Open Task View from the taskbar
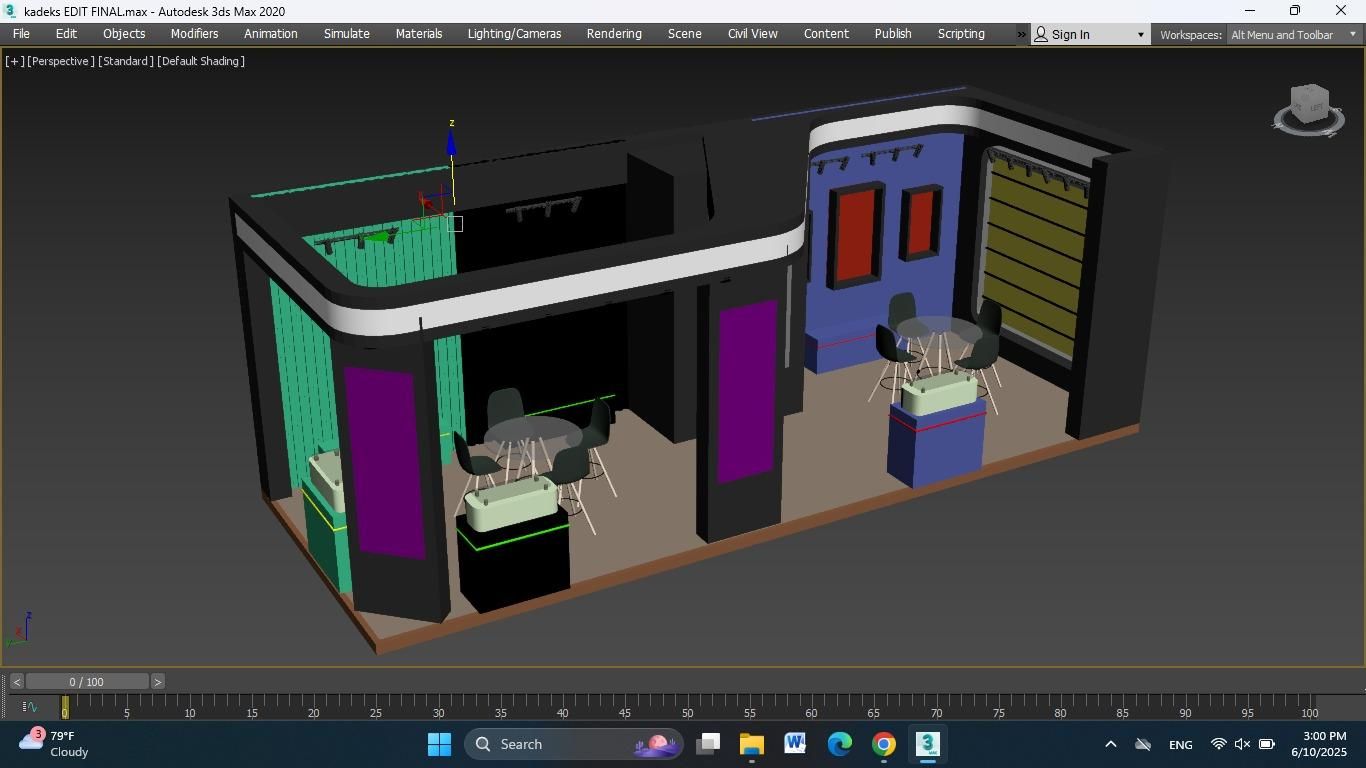Image resolution: width=1366 pixels, height=768 pixels. [709, 744]
